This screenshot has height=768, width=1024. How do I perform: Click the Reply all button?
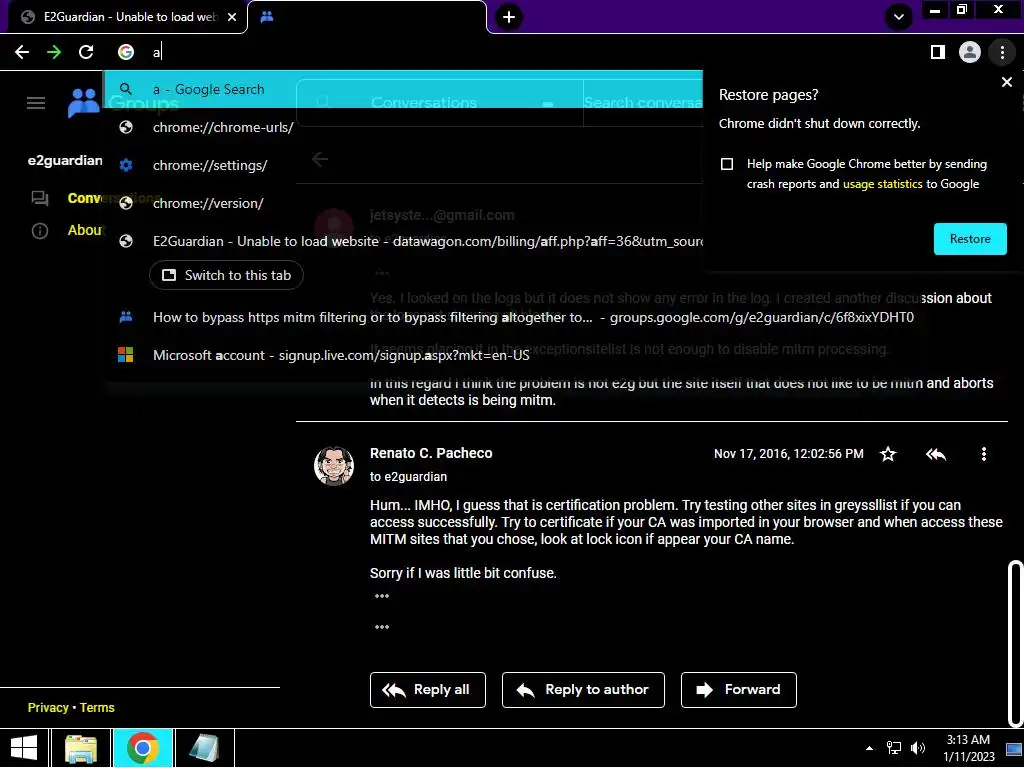[x=428, y=690]
